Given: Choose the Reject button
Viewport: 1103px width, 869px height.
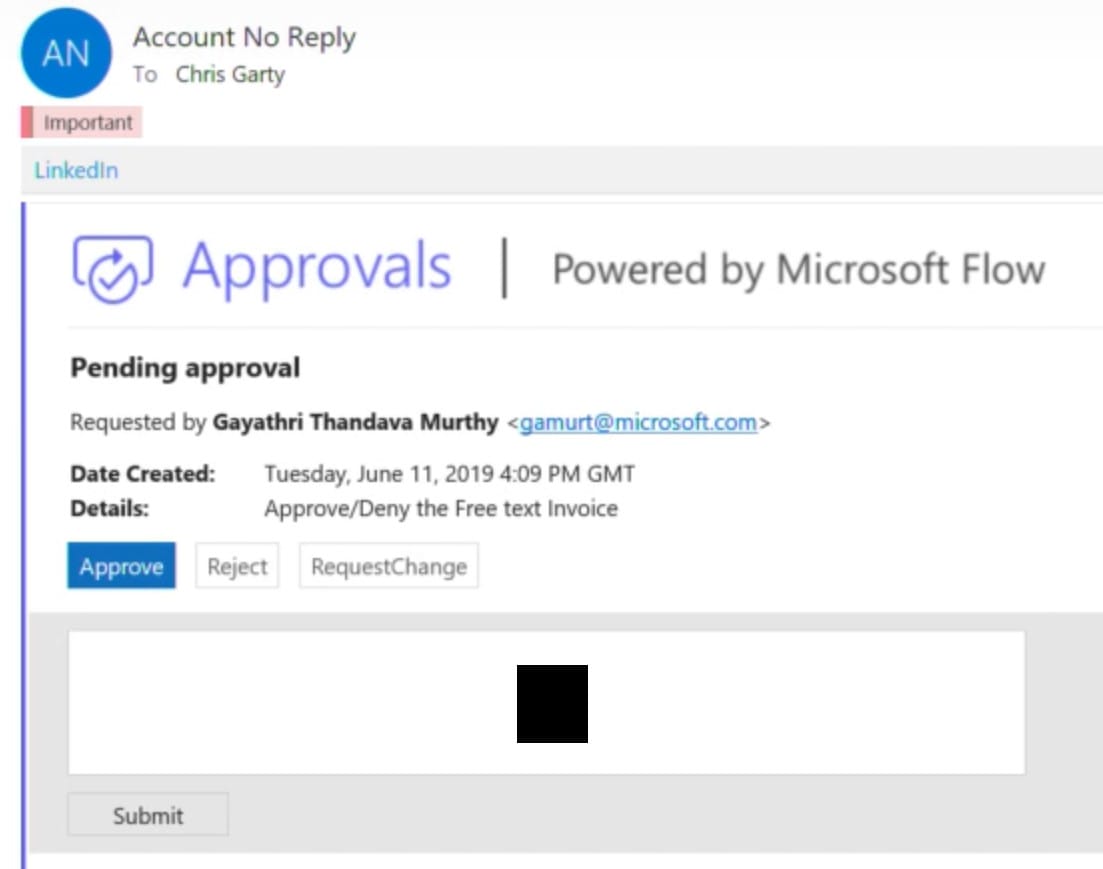Looking at the screenshot, I should tap(237, 567).
